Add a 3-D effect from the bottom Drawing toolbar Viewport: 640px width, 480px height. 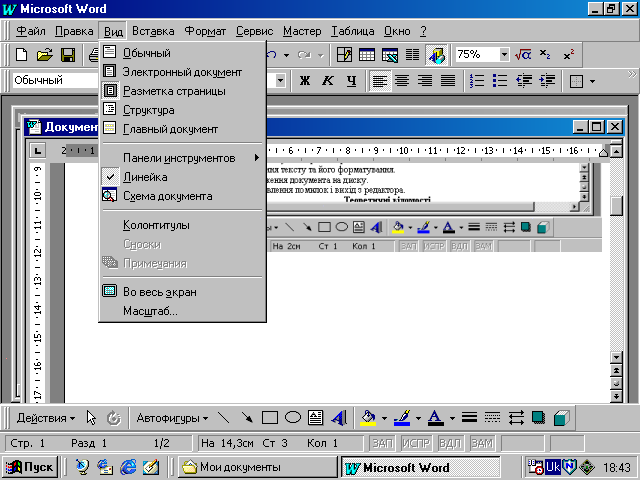pyautogui.click(x=562, y=418)
